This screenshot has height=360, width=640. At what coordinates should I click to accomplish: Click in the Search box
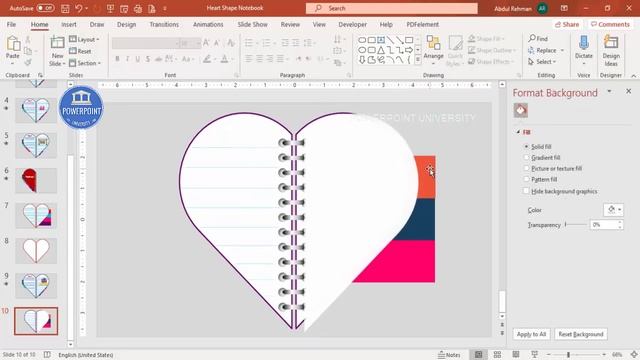click(392, 8)
